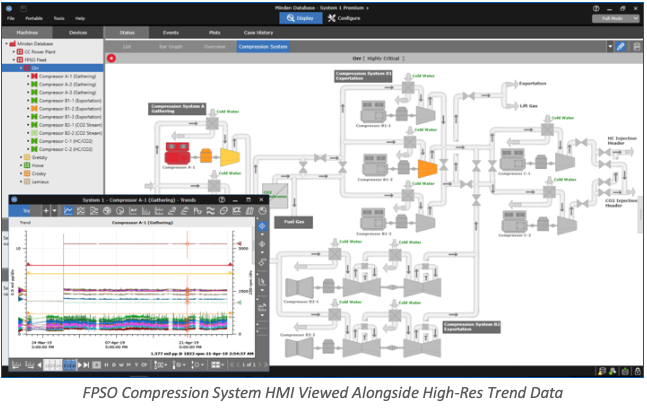Screen dimensions: 647x408
Task: Select the highlighted cursor tool in trend sidebar
Action: [x=262, y=226]
